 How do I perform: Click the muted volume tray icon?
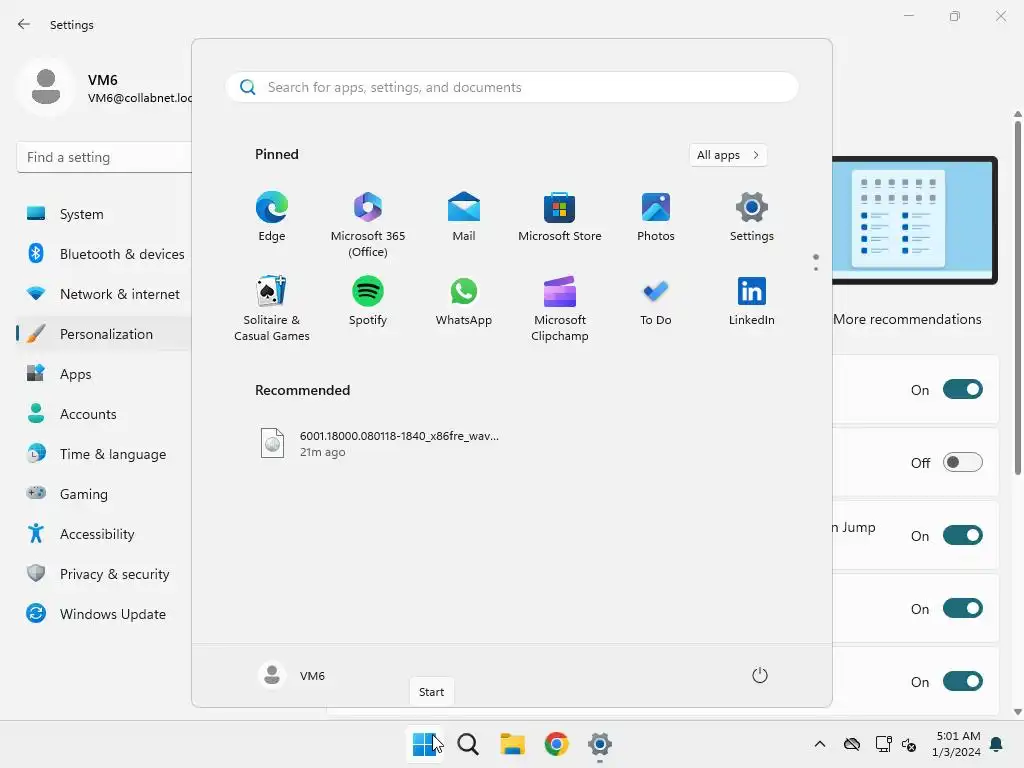coord(908,744)
